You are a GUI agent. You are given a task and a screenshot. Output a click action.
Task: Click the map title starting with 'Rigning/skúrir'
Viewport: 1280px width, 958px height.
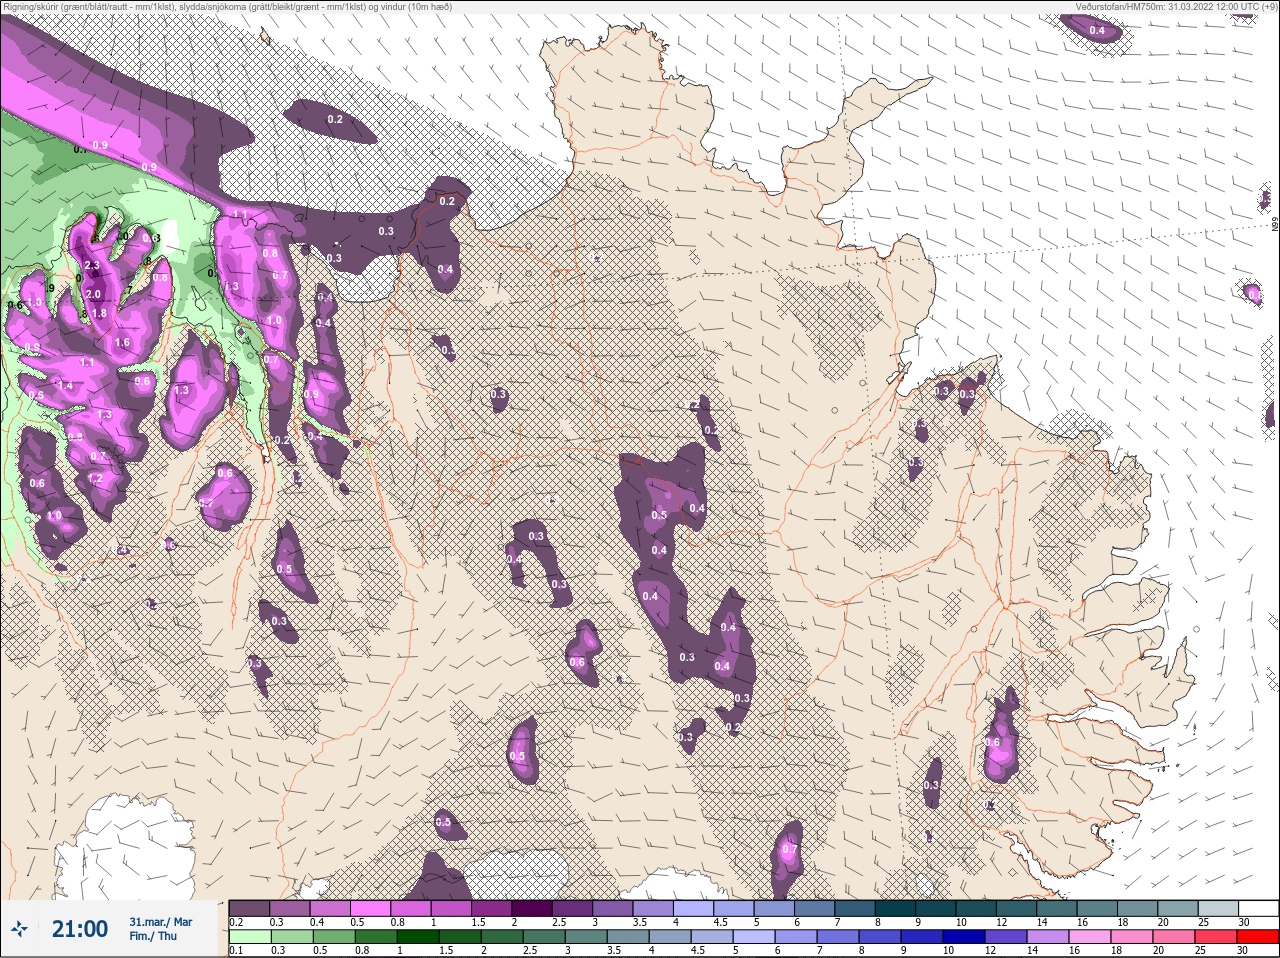tap(227, 6)
